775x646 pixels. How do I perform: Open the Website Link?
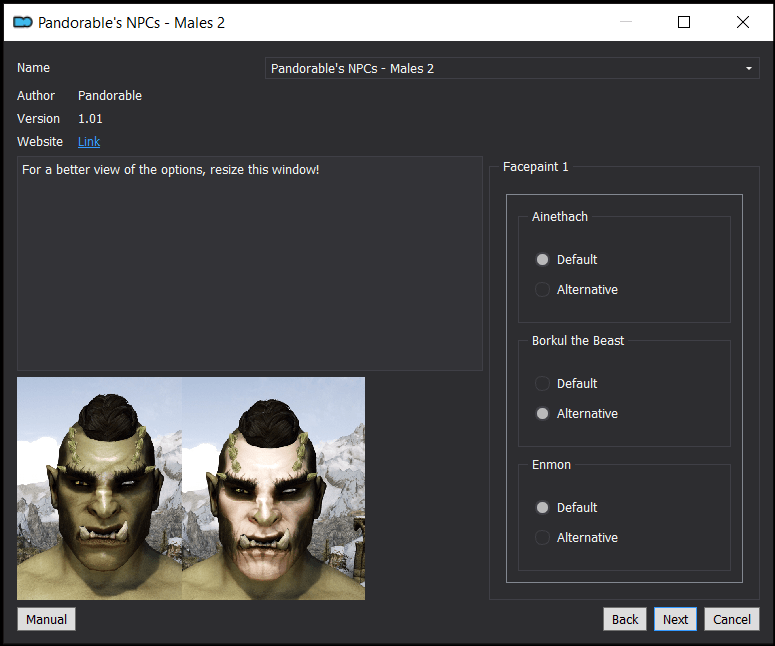(x=89, y=142)
